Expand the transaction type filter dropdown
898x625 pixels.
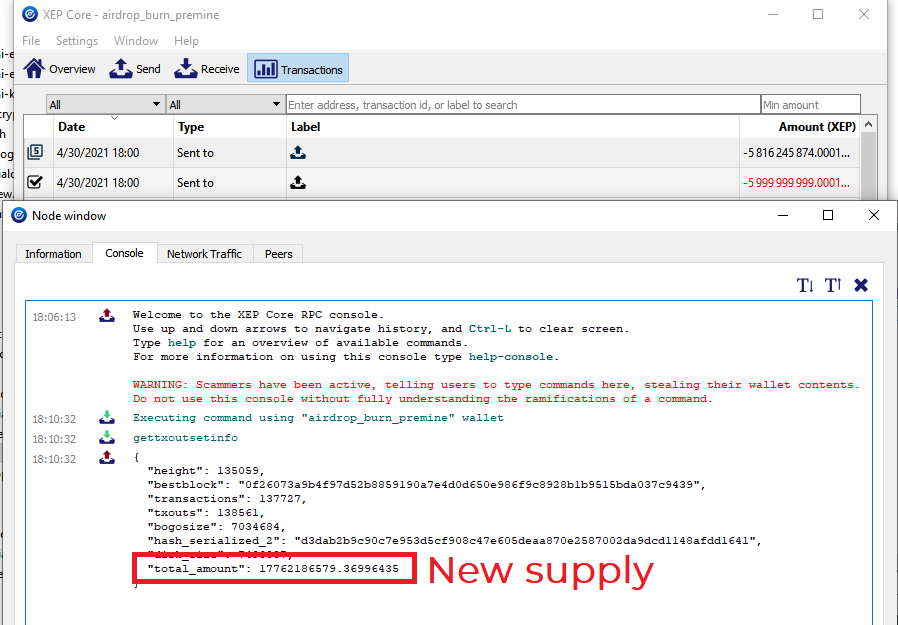[225, 104]
